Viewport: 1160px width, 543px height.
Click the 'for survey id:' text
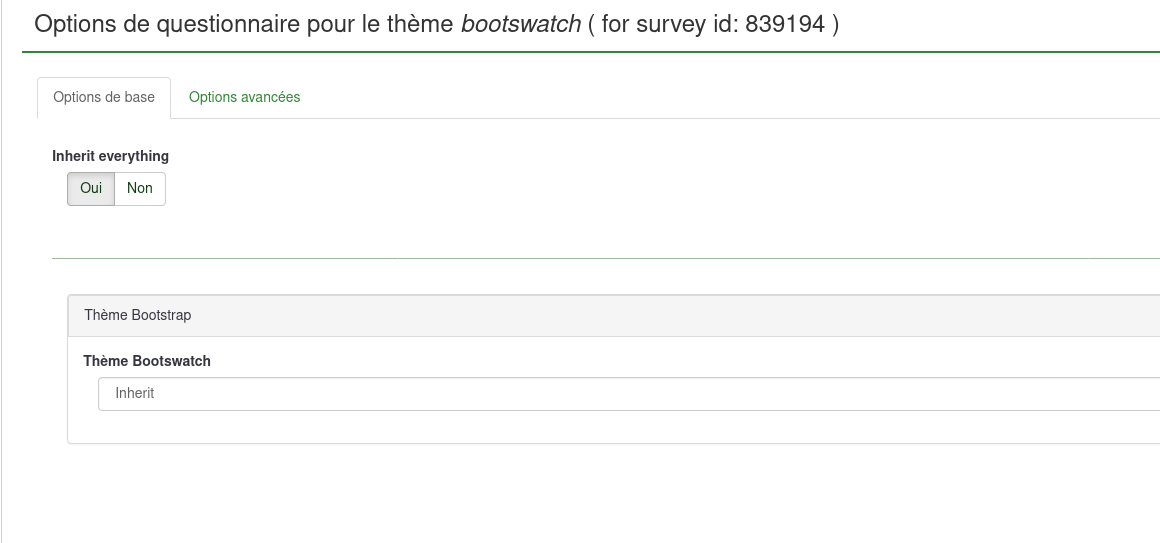670,24
